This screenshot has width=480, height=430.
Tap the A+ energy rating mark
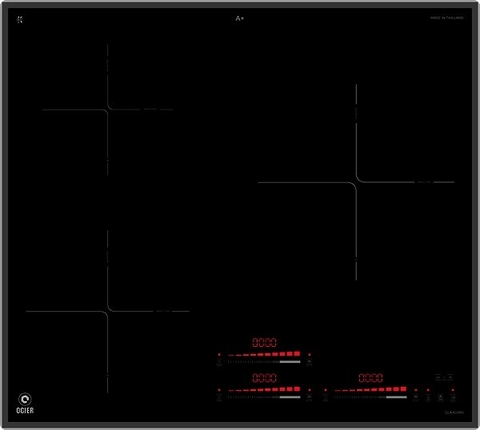click(240, 18)
